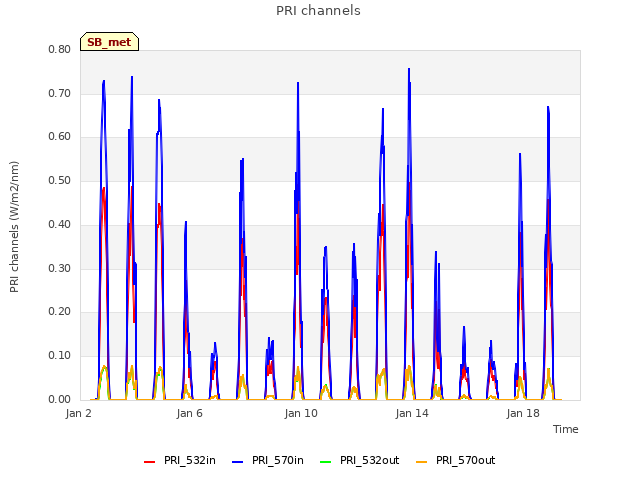Click the Jan 10 x-axis label
Viewport: 640px width, 480px height.
pyautogui.click(x=301, y=413)
